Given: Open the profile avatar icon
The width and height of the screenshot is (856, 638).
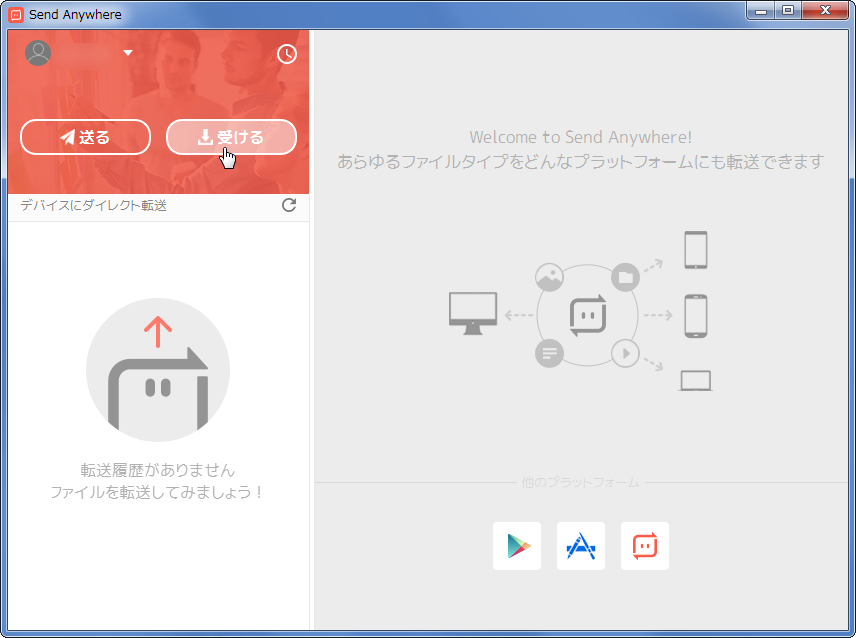Looking at the screenshot, I should 38,52.
